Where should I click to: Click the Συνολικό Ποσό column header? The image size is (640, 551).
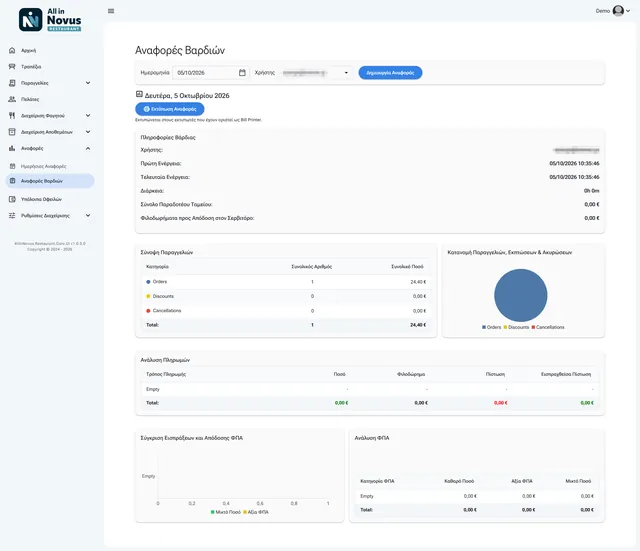(407, 267)
